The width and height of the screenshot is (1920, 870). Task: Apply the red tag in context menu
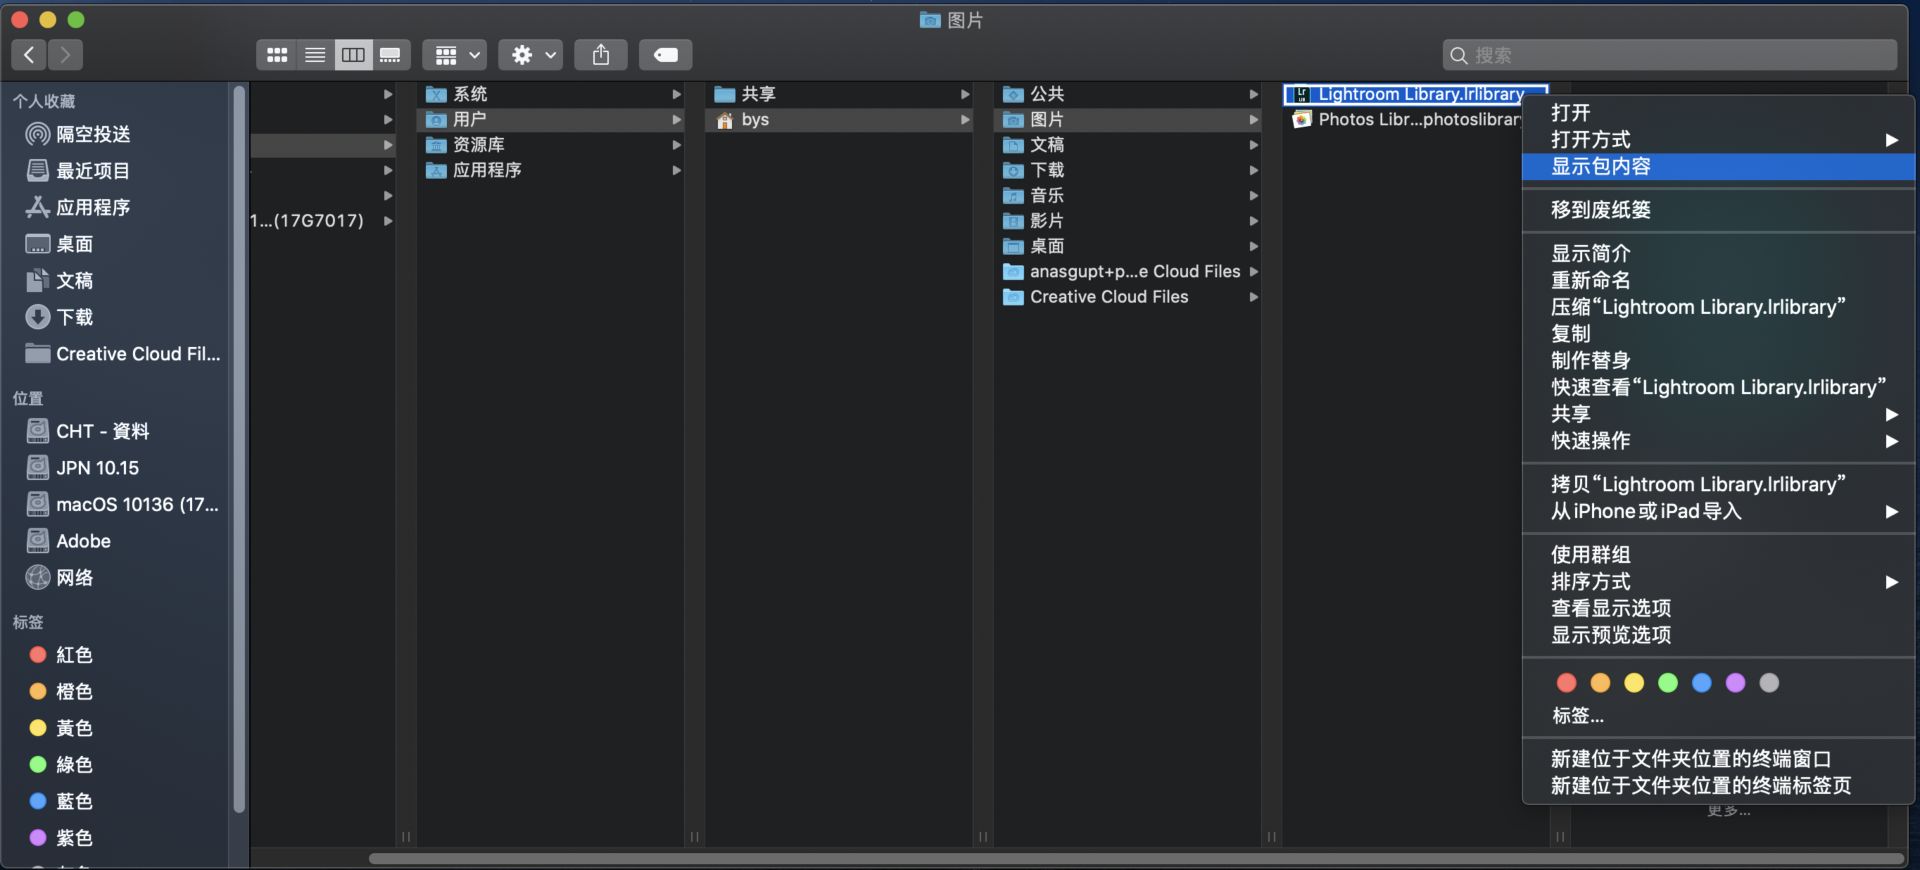click(1567, 683)
